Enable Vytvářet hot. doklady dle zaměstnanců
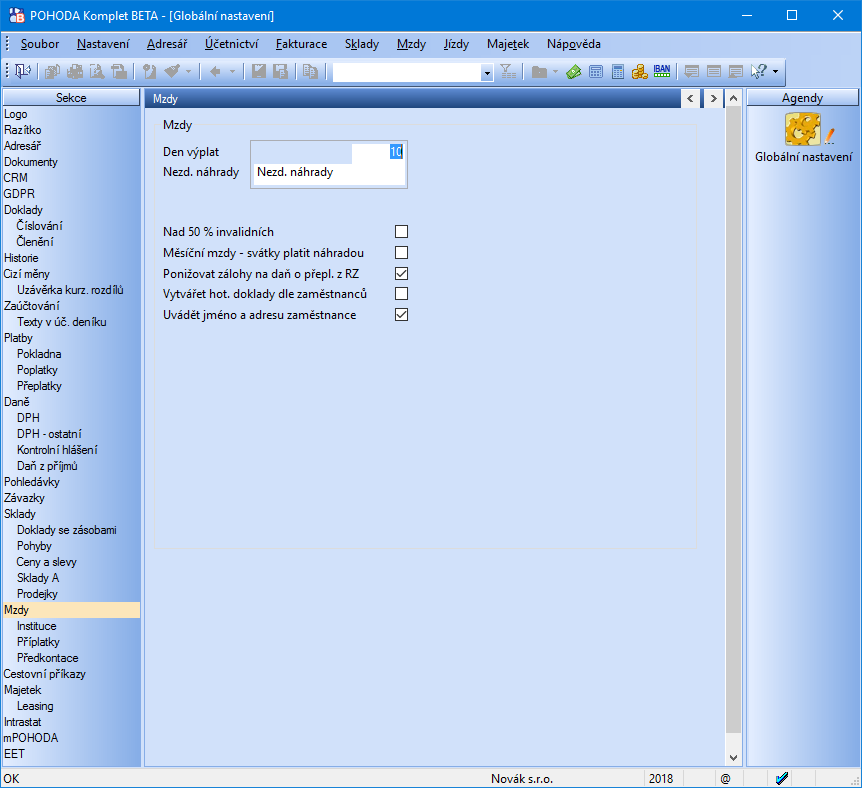 (401, 294)
